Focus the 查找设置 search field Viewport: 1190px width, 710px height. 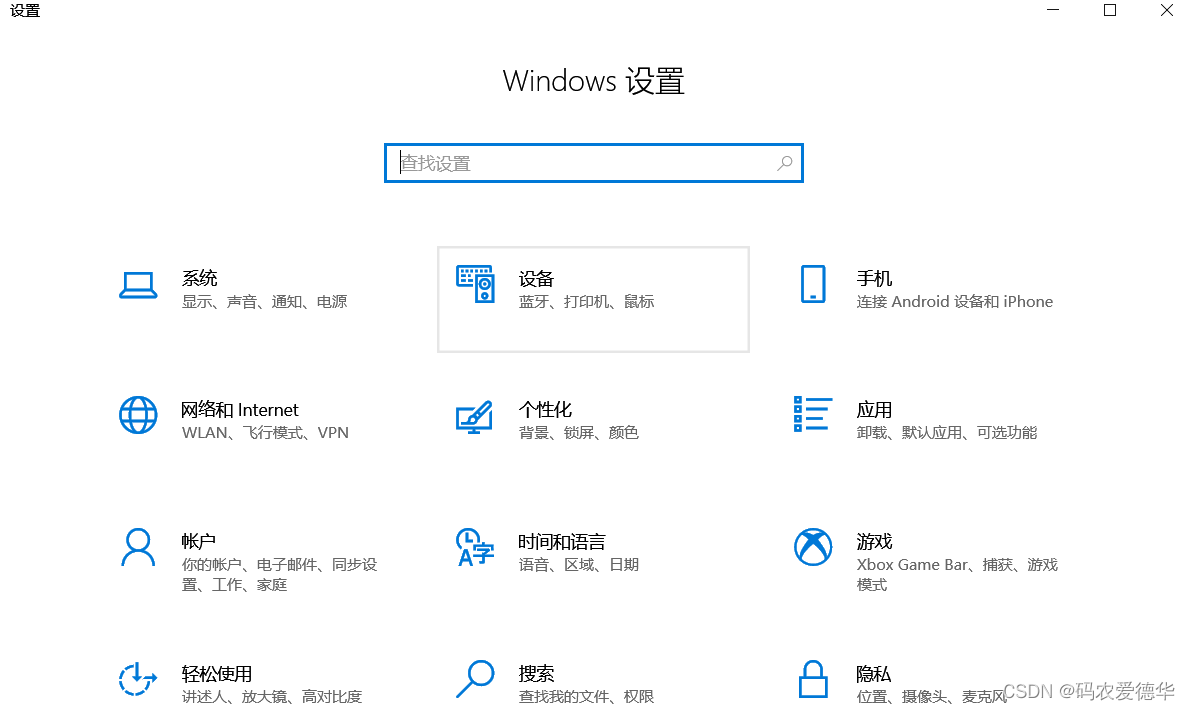tap(593, 163)
